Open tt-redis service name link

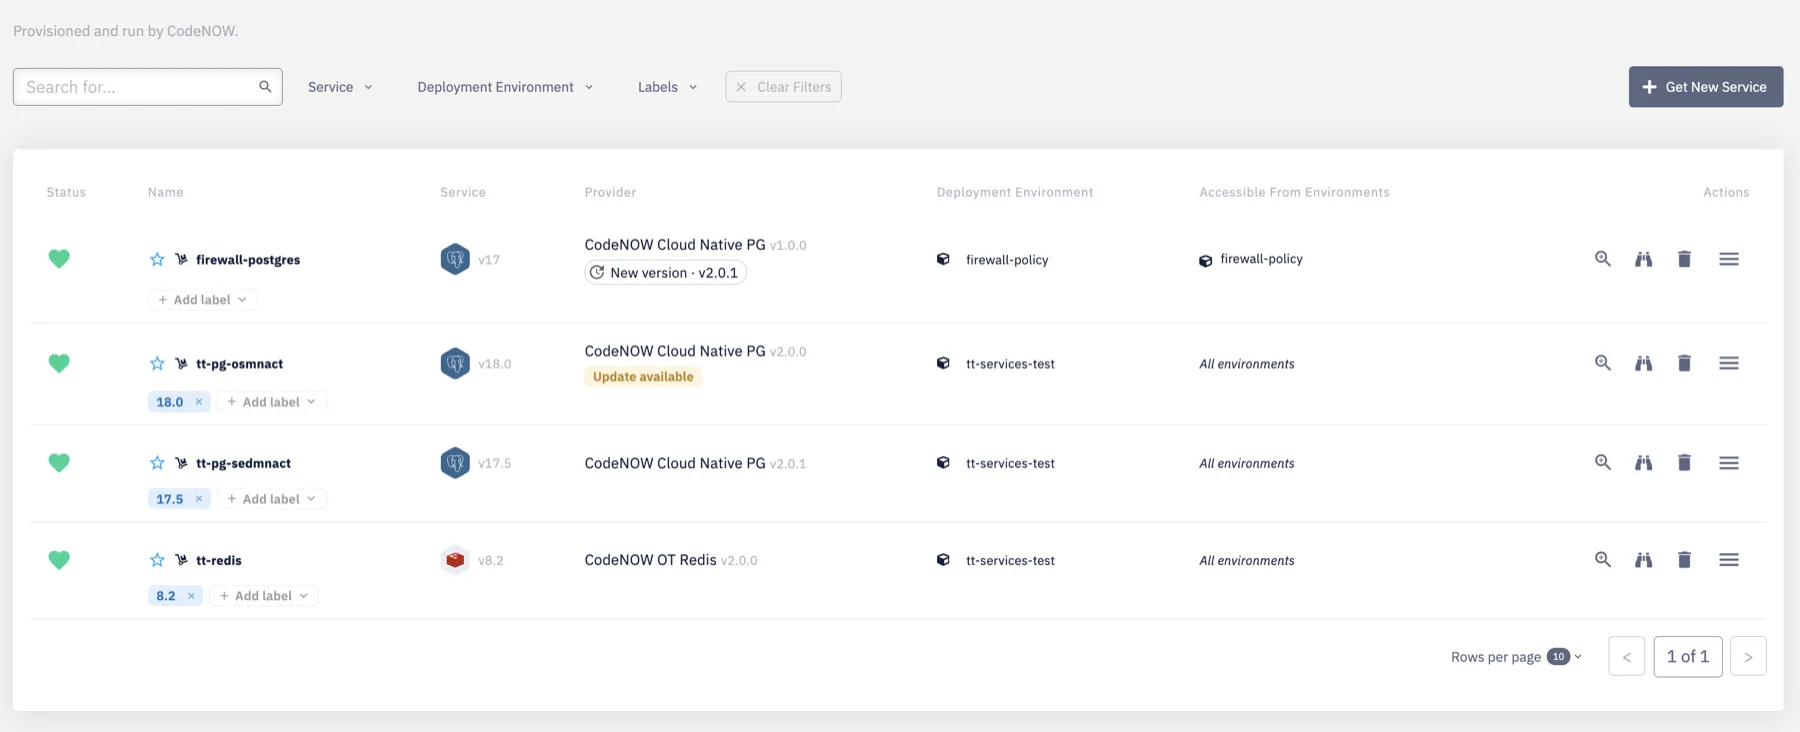(x=219, y=560)
